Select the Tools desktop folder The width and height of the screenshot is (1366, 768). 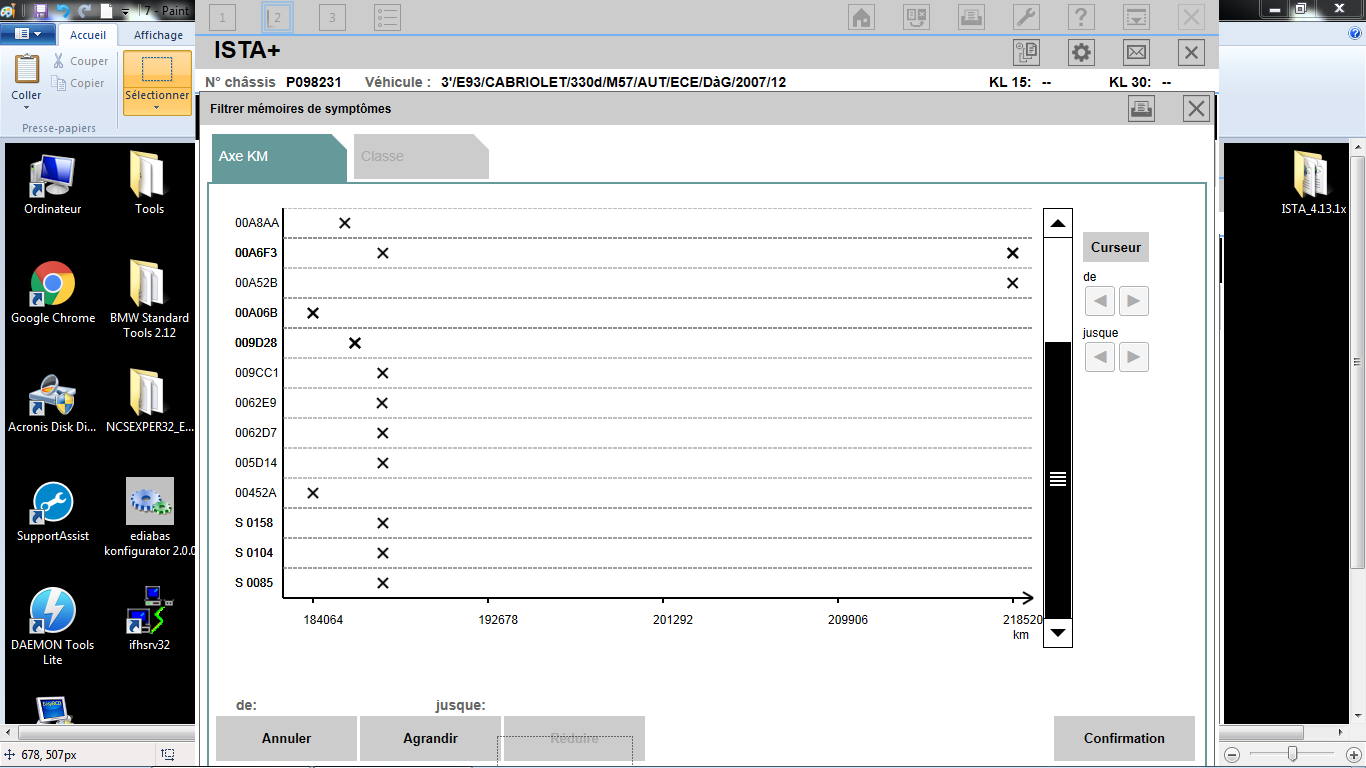pos(149,184)
